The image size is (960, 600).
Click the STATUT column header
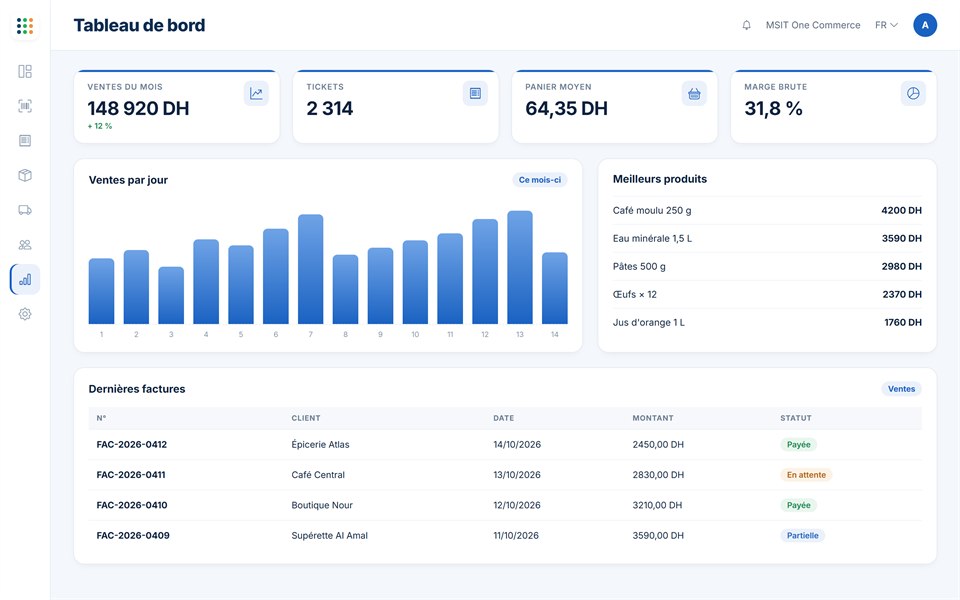[x=796, y=418]
